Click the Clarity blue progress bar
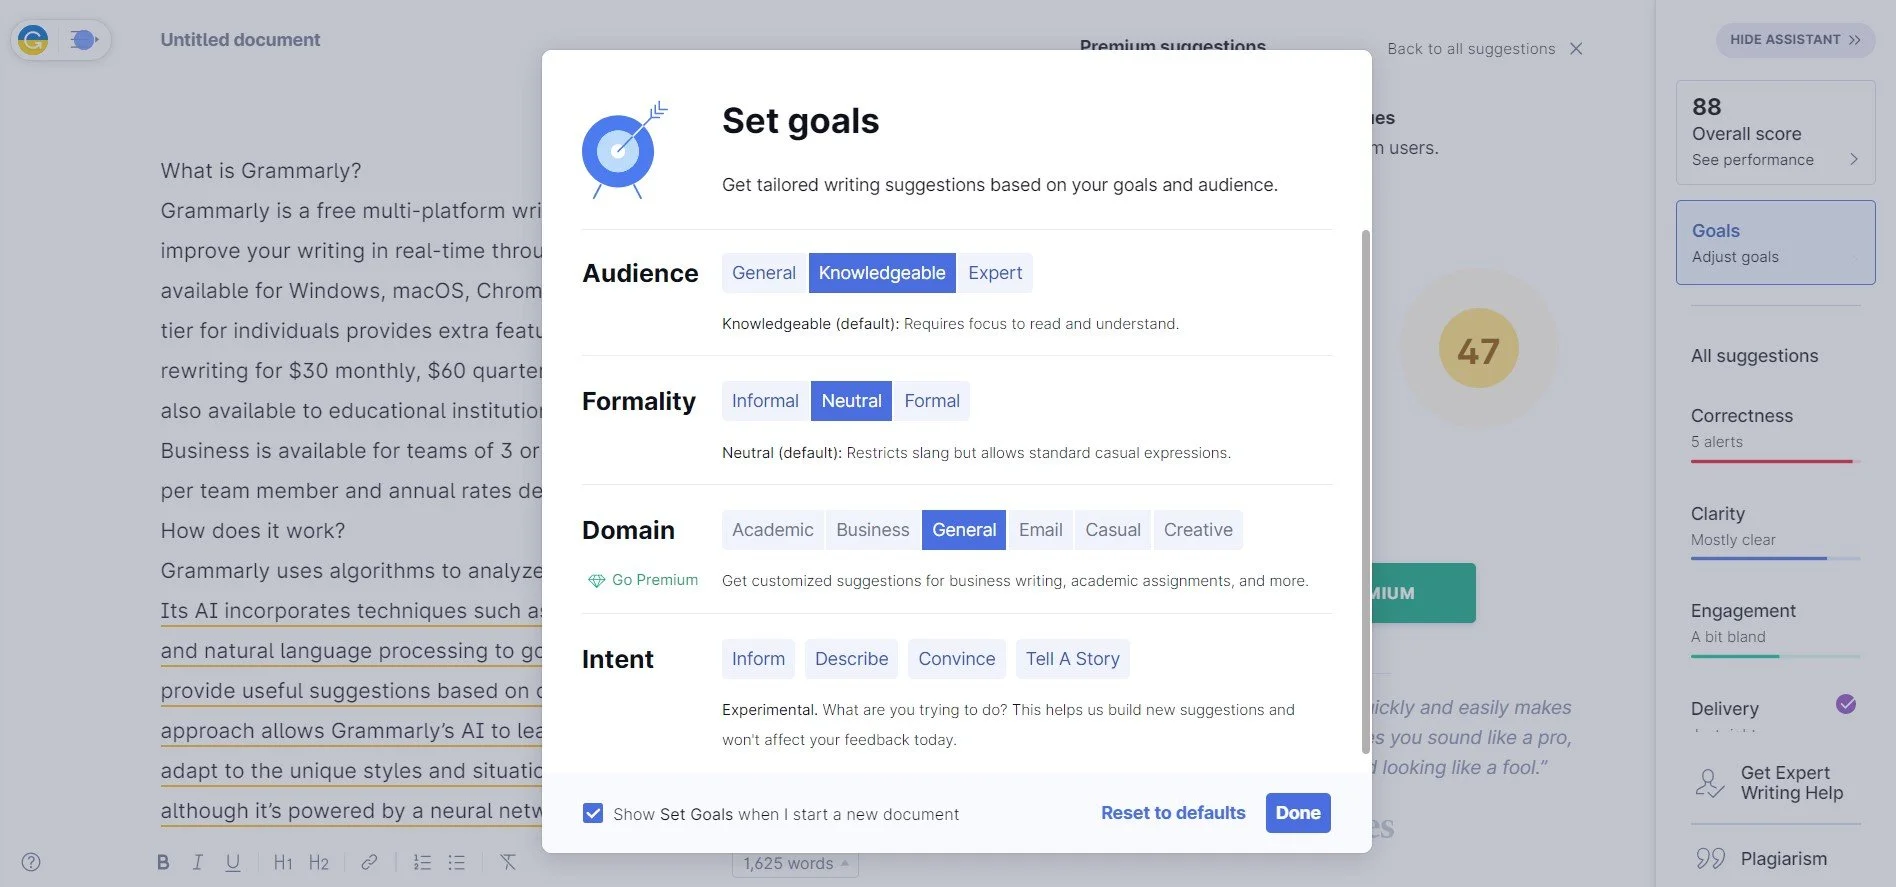1896x887 pixels. click(1775, 558)
